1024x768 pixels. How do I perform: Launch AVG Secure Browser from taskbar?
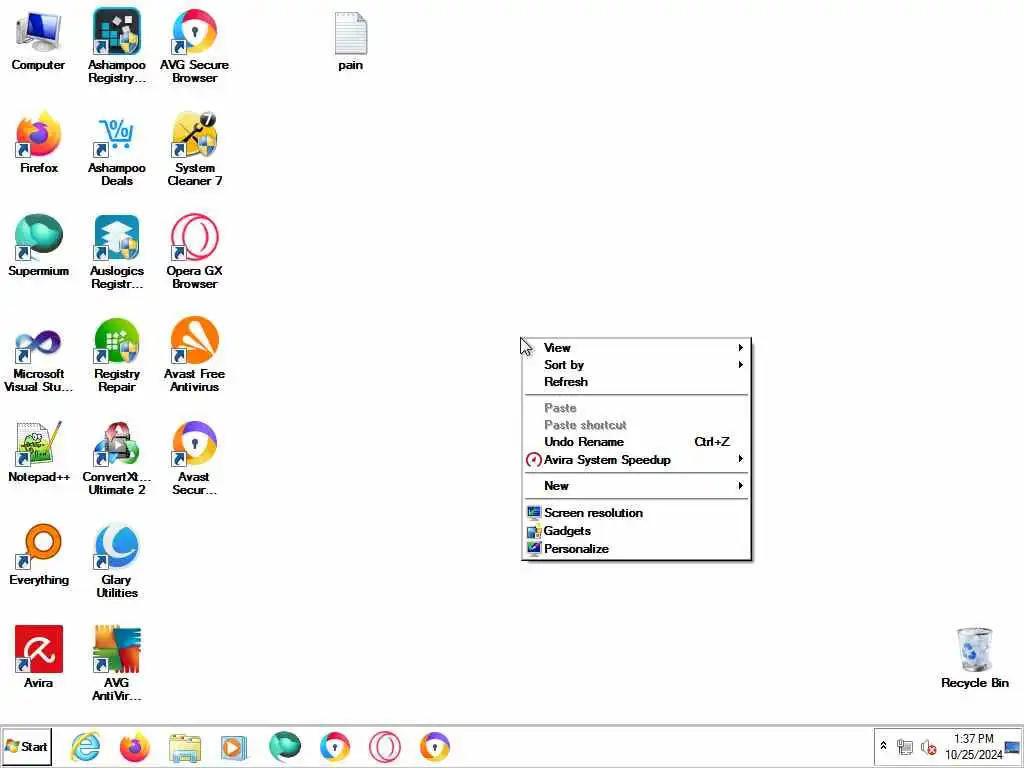pyautogui.click(x=335, y=747)
